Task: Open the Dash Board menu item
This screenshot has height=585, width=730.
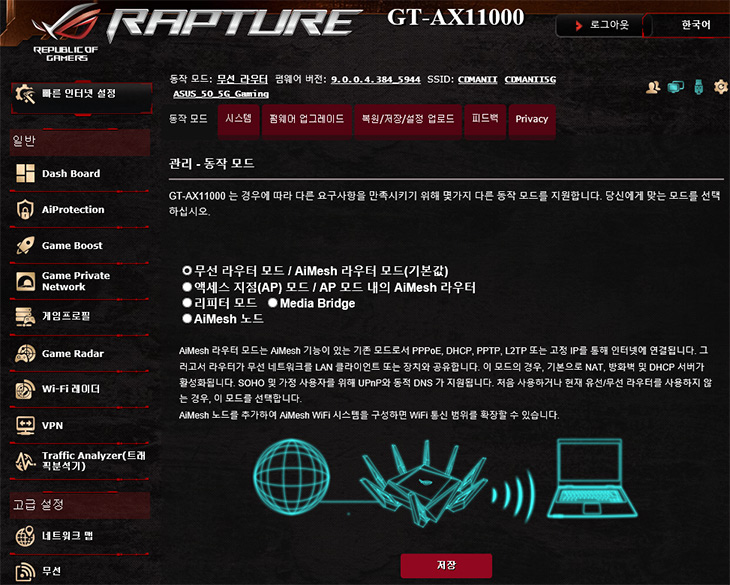Action: pos(80,174)
